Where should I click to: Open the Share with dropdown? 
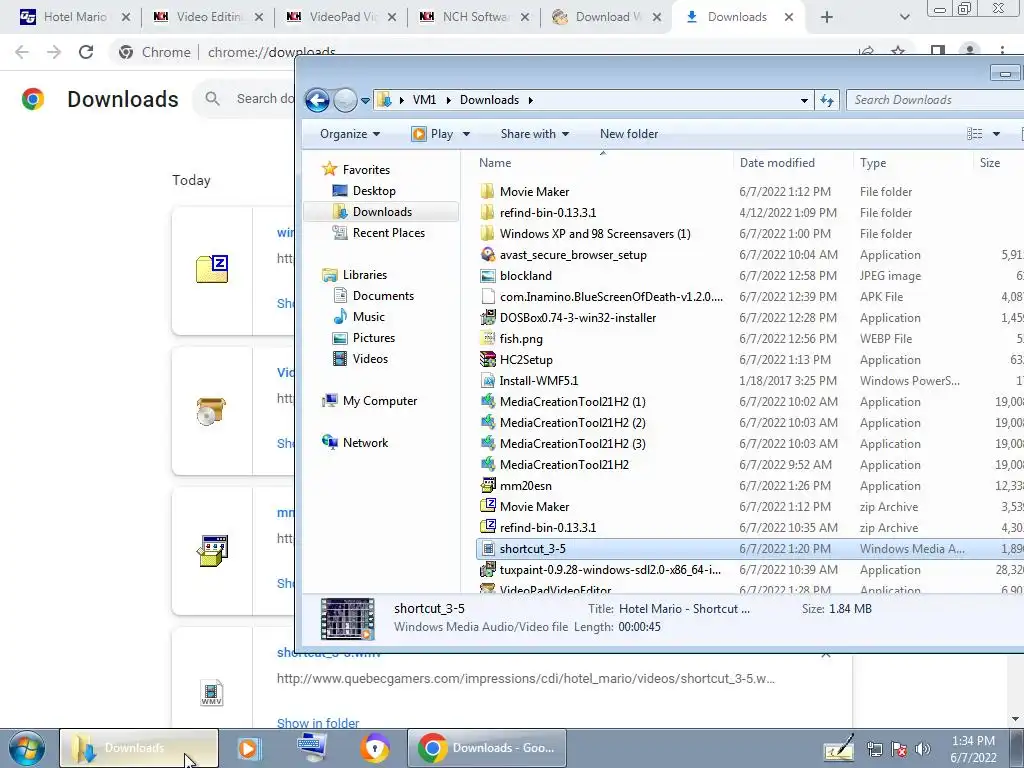(535, 134)
